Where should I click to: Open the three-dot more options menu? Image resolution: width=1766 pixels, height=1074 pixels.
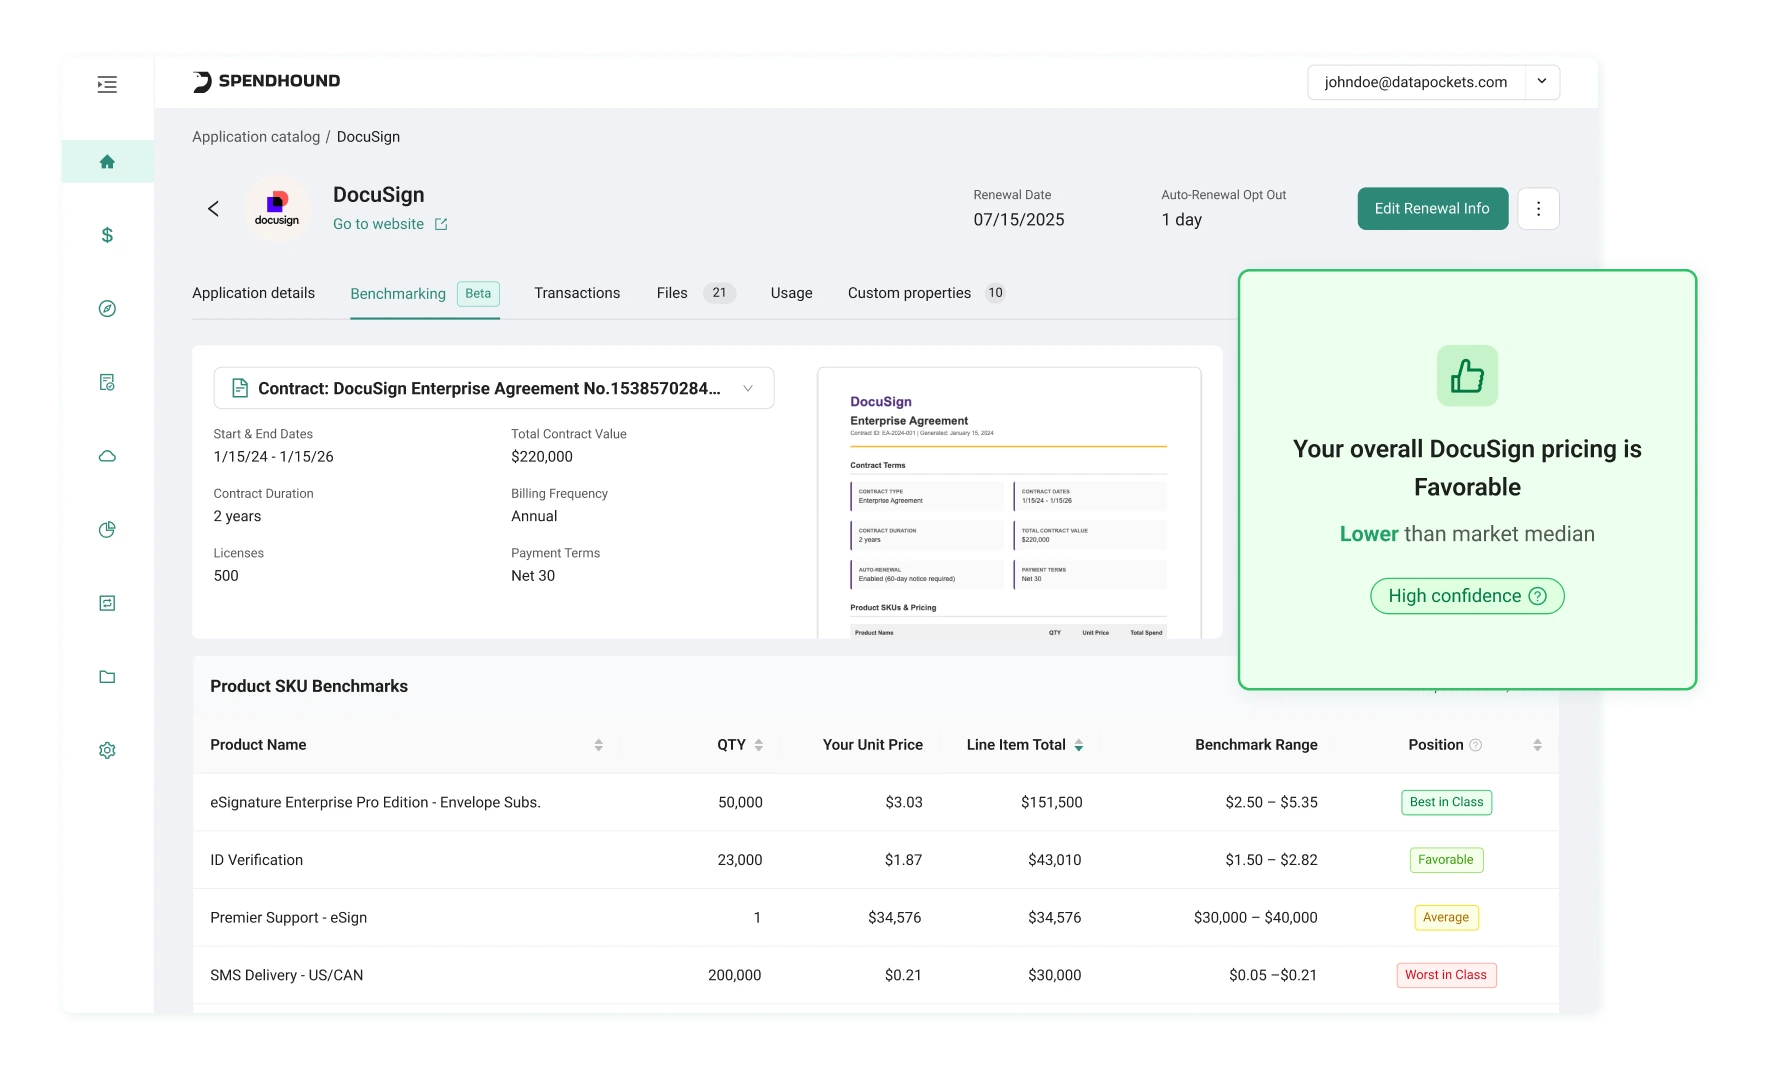pos(1538,209)
